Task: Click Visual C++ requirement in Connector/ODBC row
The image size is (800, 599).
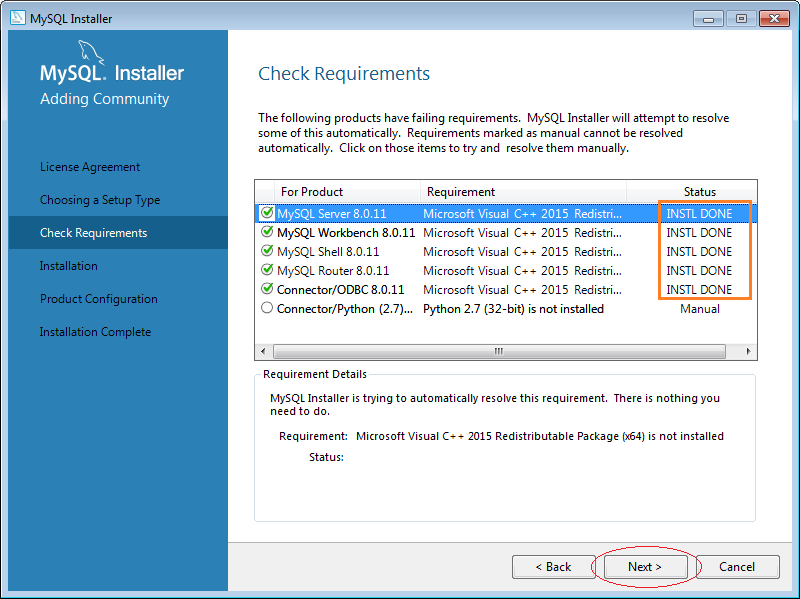Action: pyautogui.click(x=522, y=290)
